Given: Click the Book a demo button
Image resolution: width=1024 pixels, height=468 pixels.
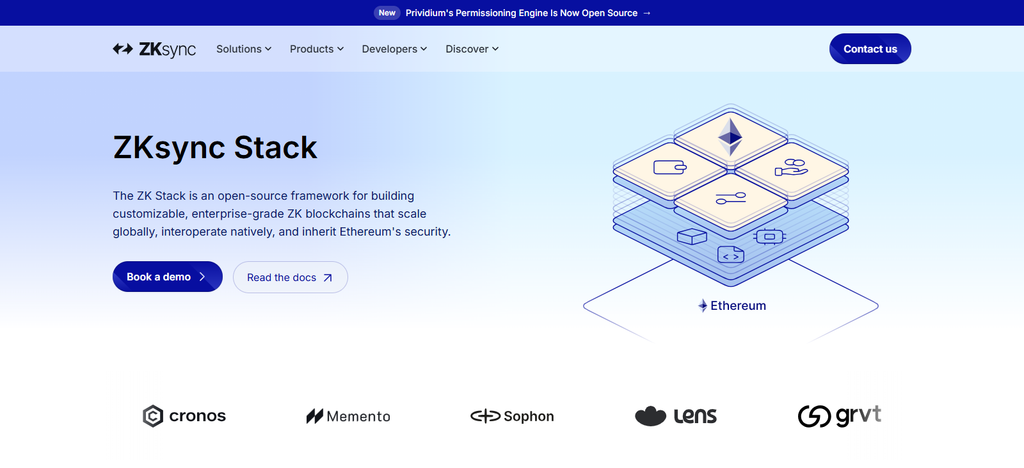Looking at the screenshot, I should [167, 277].
